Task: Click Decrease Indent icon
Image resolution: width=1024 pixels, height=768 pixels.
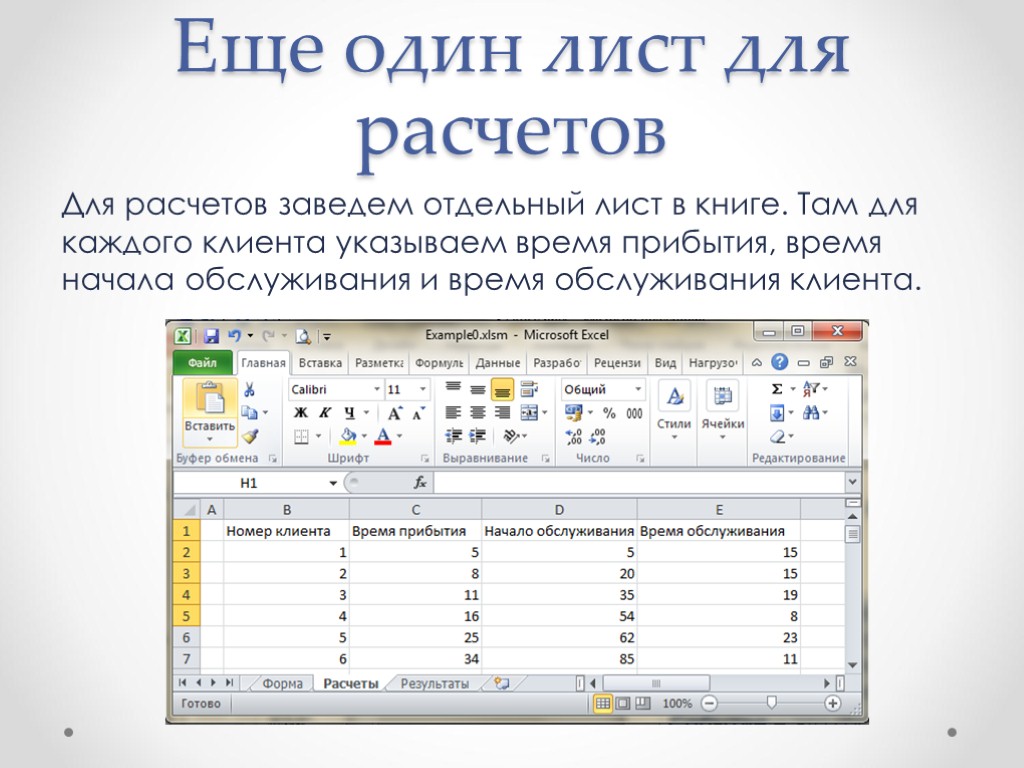Action: click(453, 436)
